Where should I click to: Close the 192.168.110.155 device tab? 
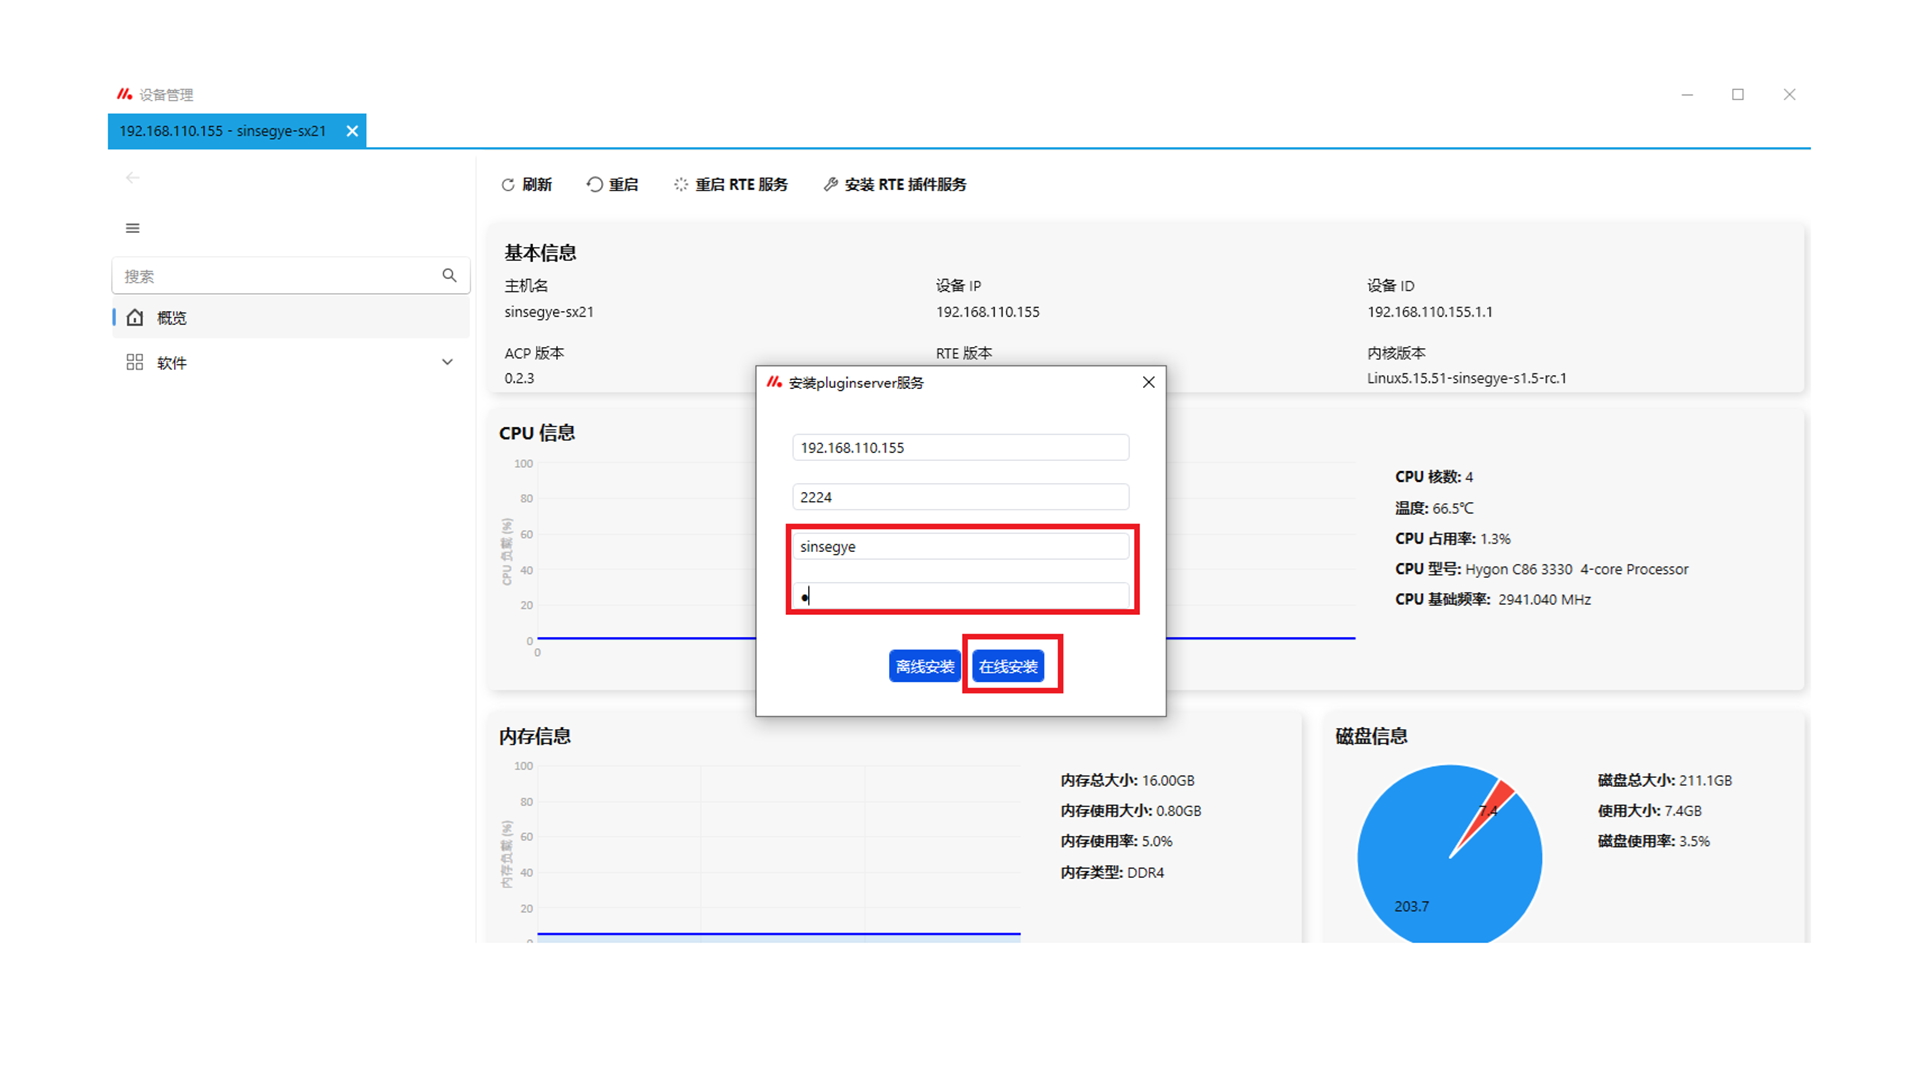(352, 131)
